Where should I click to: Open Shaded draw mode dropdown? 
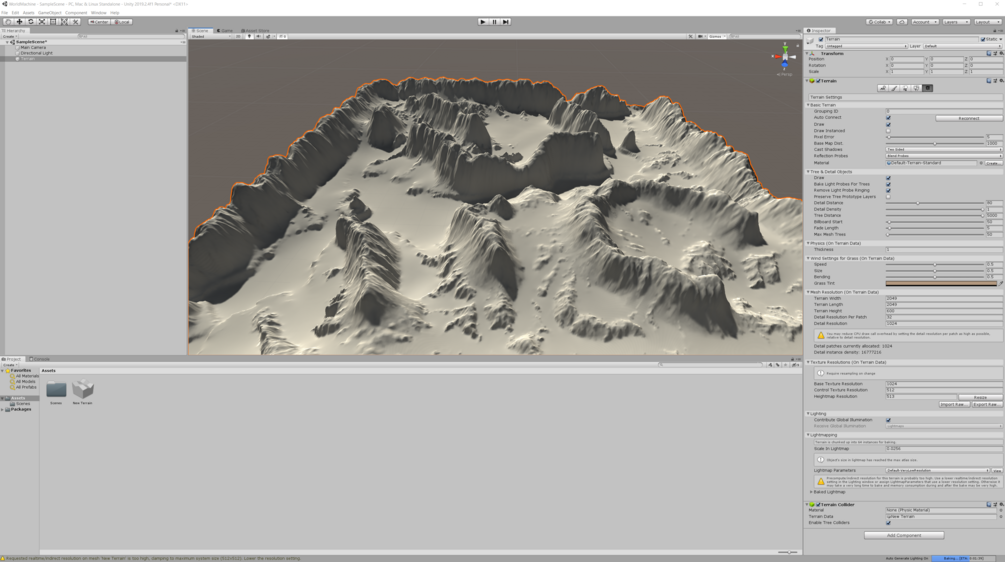pyautogui.click(x=211, y=37)
